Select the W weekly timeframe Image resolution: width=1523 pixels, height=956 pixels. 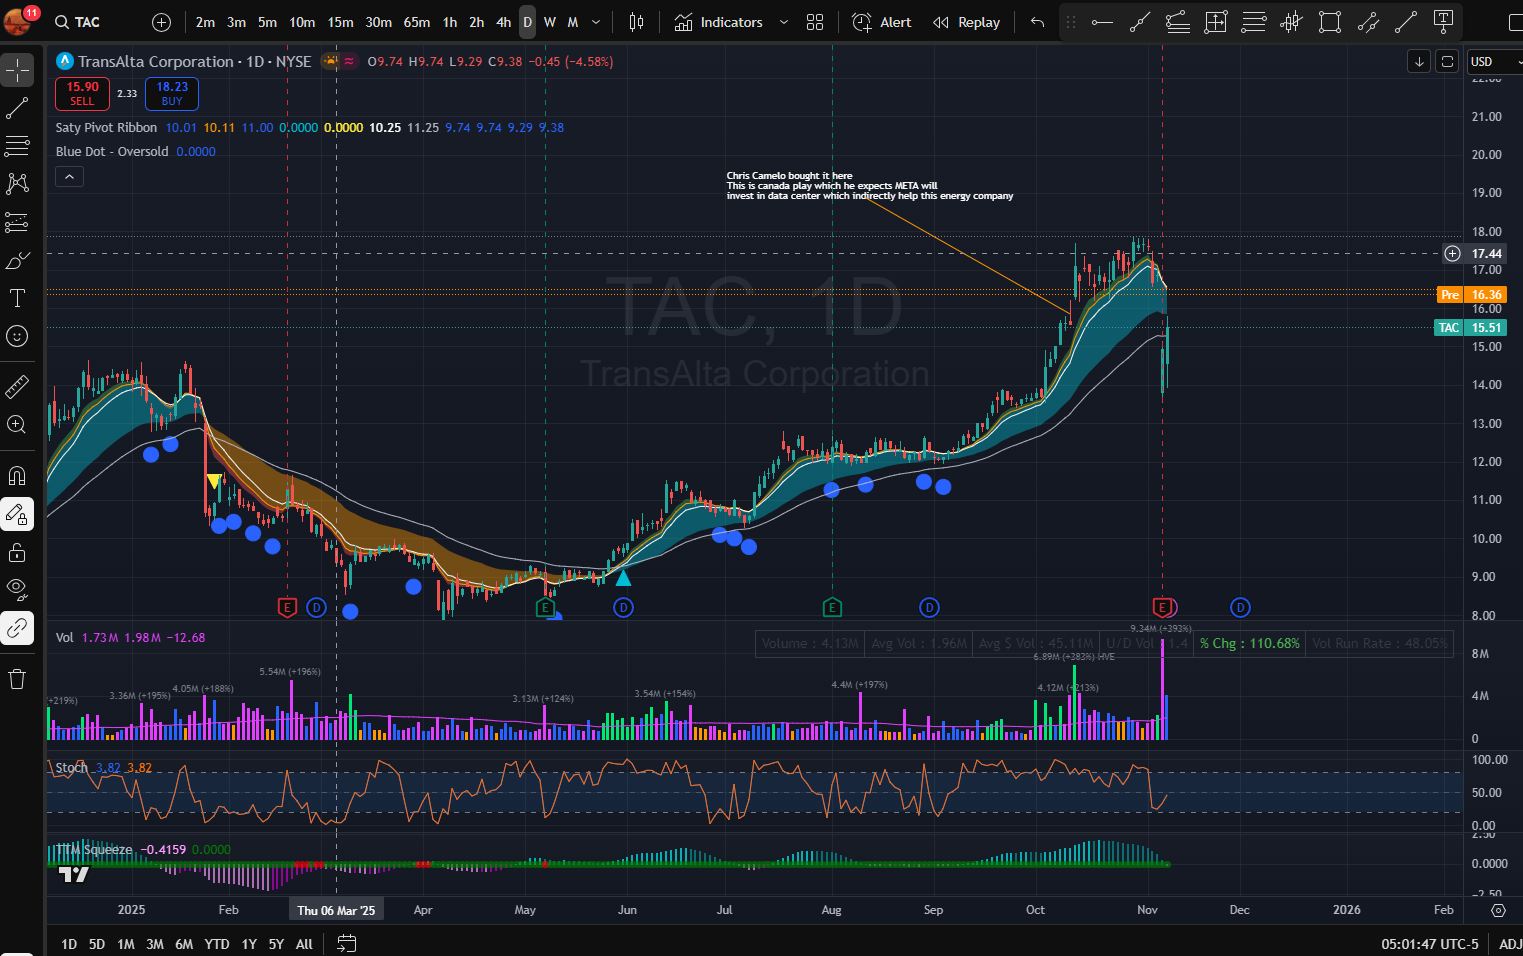[550, 22]
